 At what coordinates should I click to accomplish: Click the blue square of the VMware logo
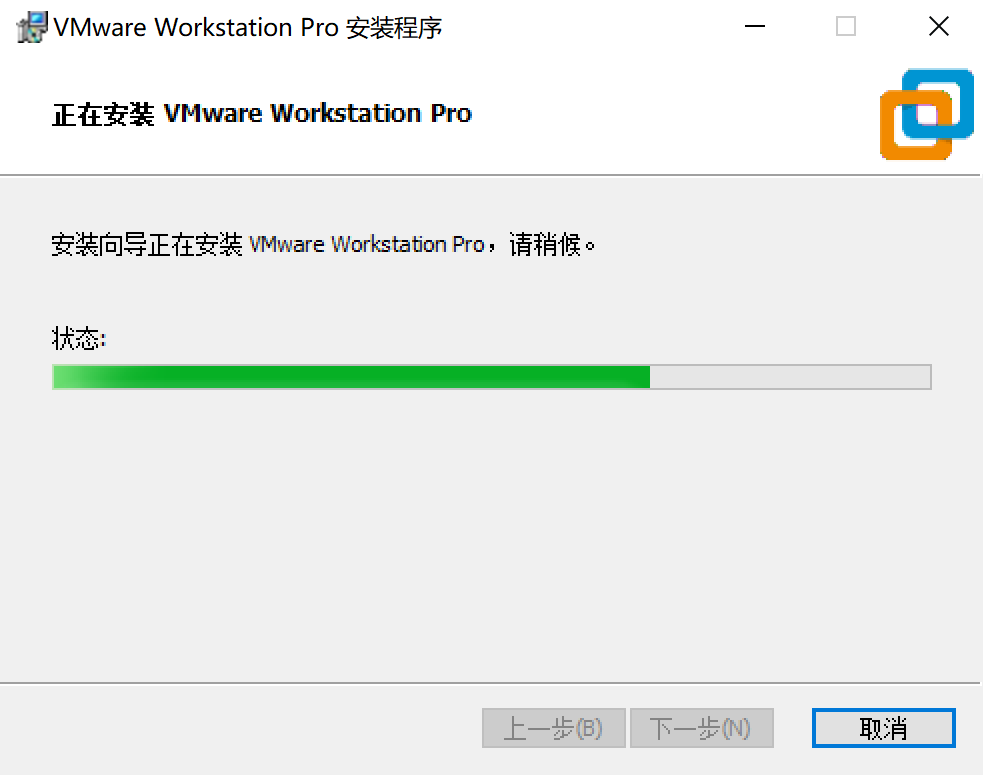pos(938,103)
